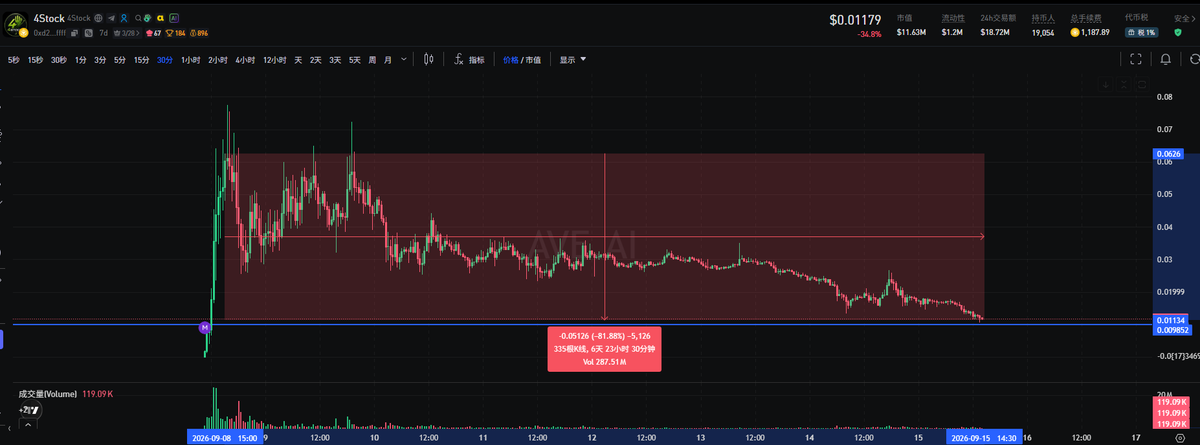
Task: Select the 5天 timeframe
Action: [x=355, y=60]
